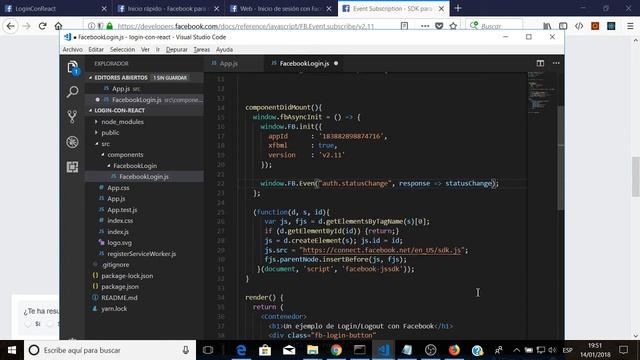
Task: Open a new Firefox tab
Action: 458,8
